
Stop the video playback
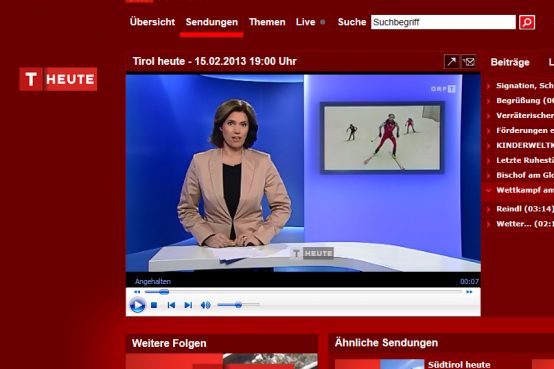pyautogui.click(x=154, y=305)
